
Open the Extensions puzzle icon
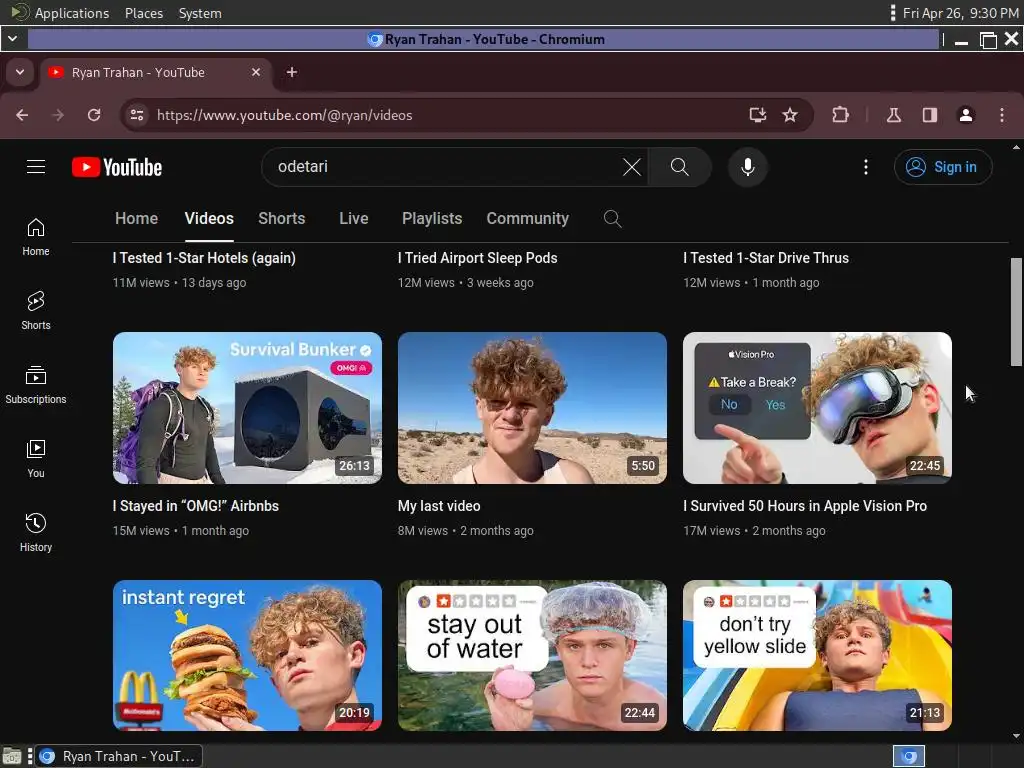click(x=840, y=115)
